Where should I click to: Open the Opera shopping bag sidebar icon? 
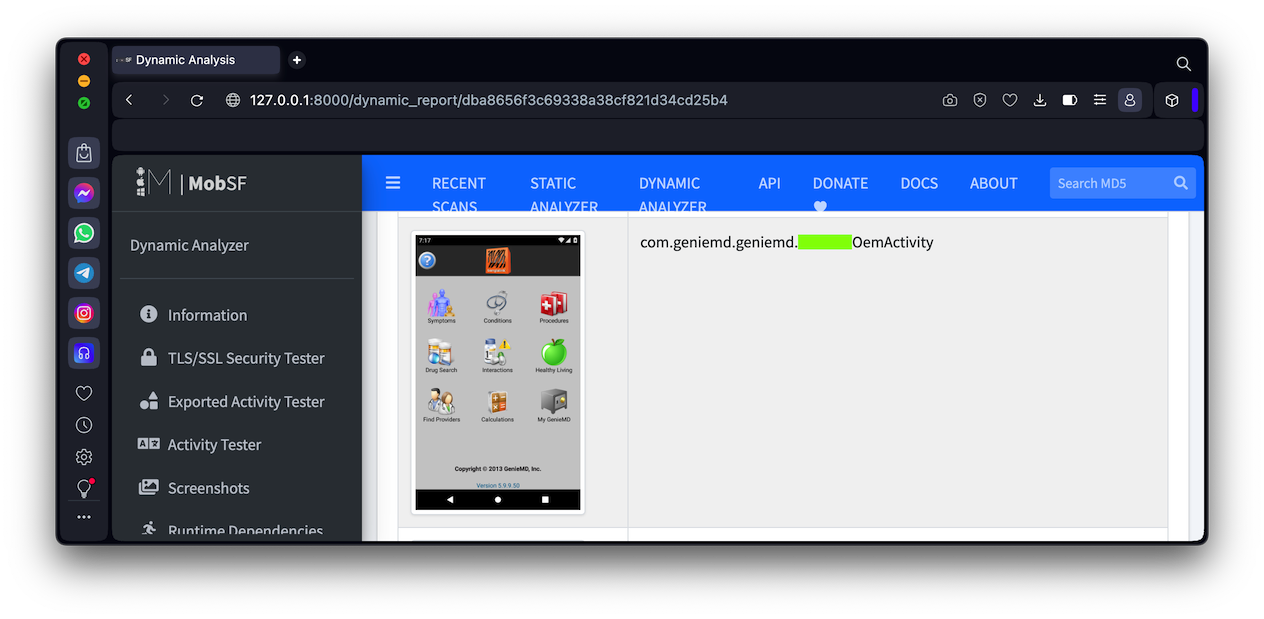[84, 153]
